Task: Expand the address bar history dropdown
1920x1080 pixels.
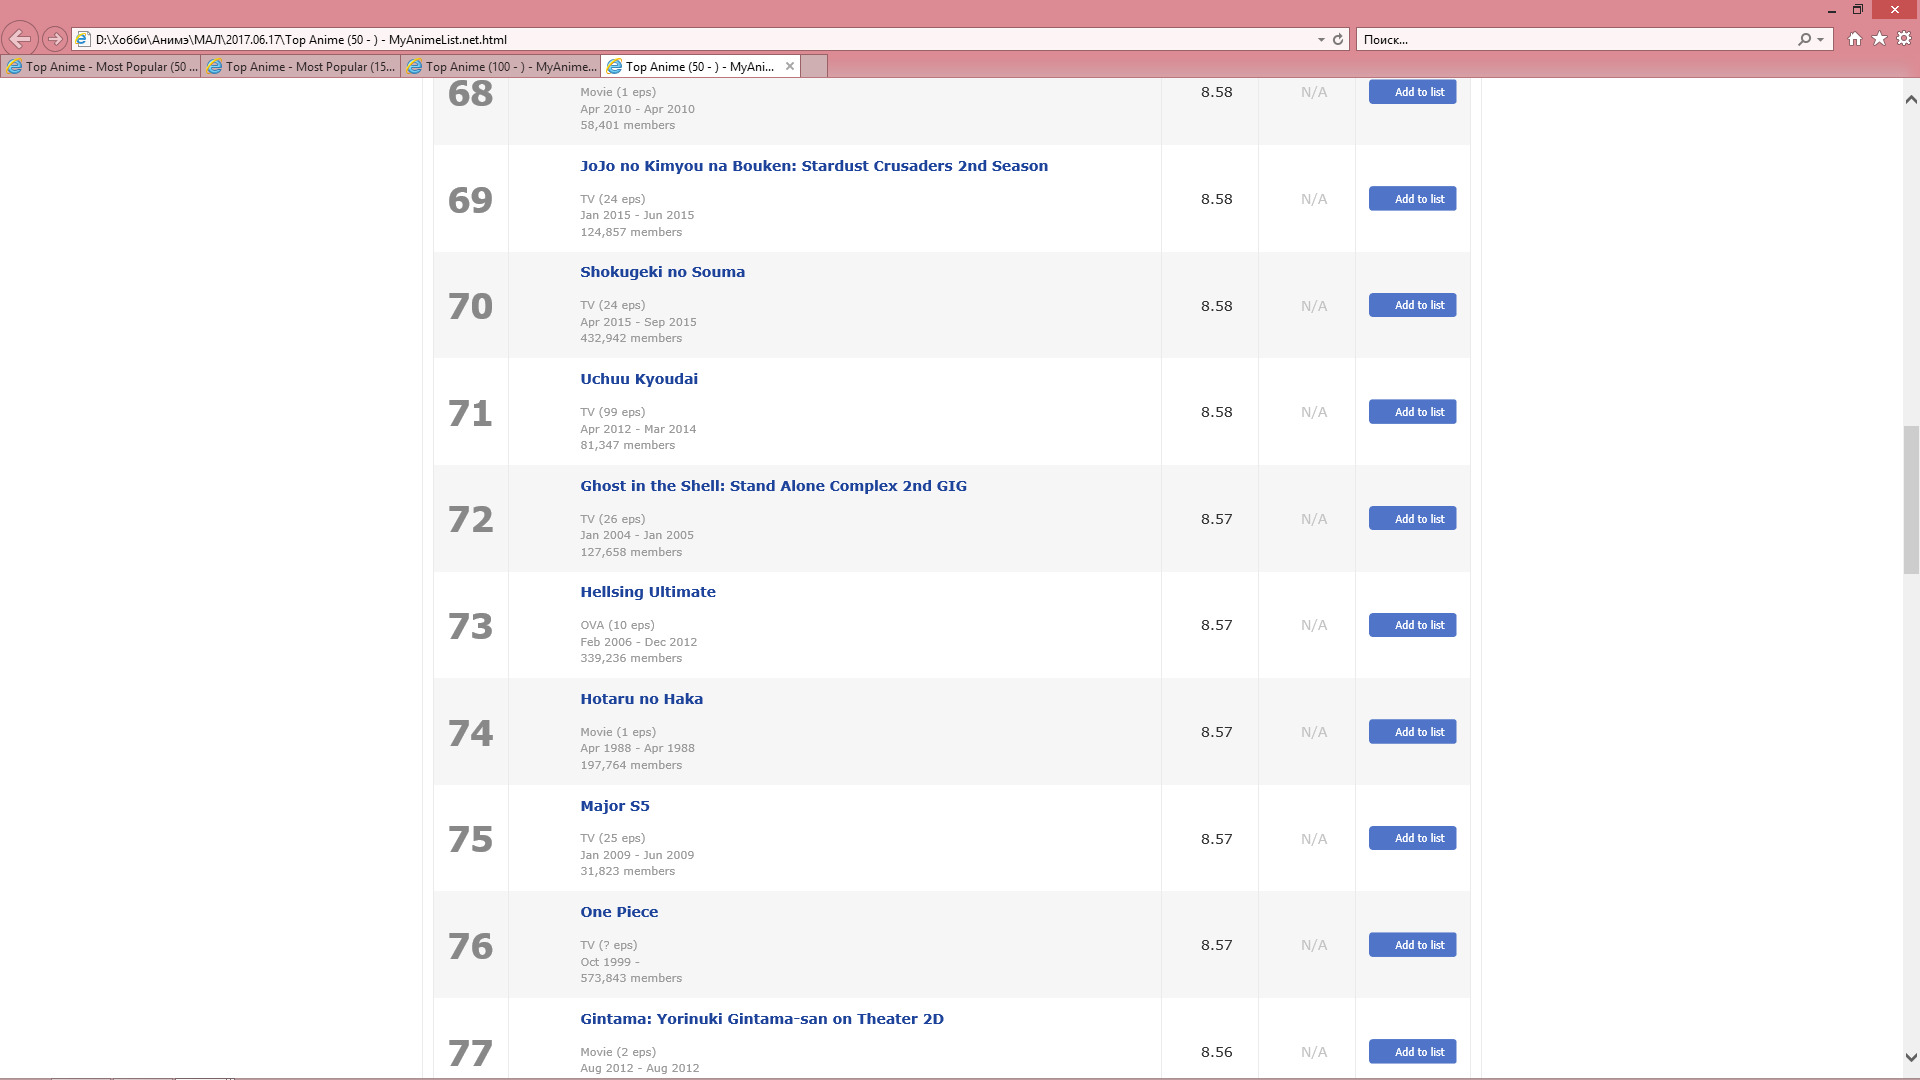Action: [x=1321, y=39]
